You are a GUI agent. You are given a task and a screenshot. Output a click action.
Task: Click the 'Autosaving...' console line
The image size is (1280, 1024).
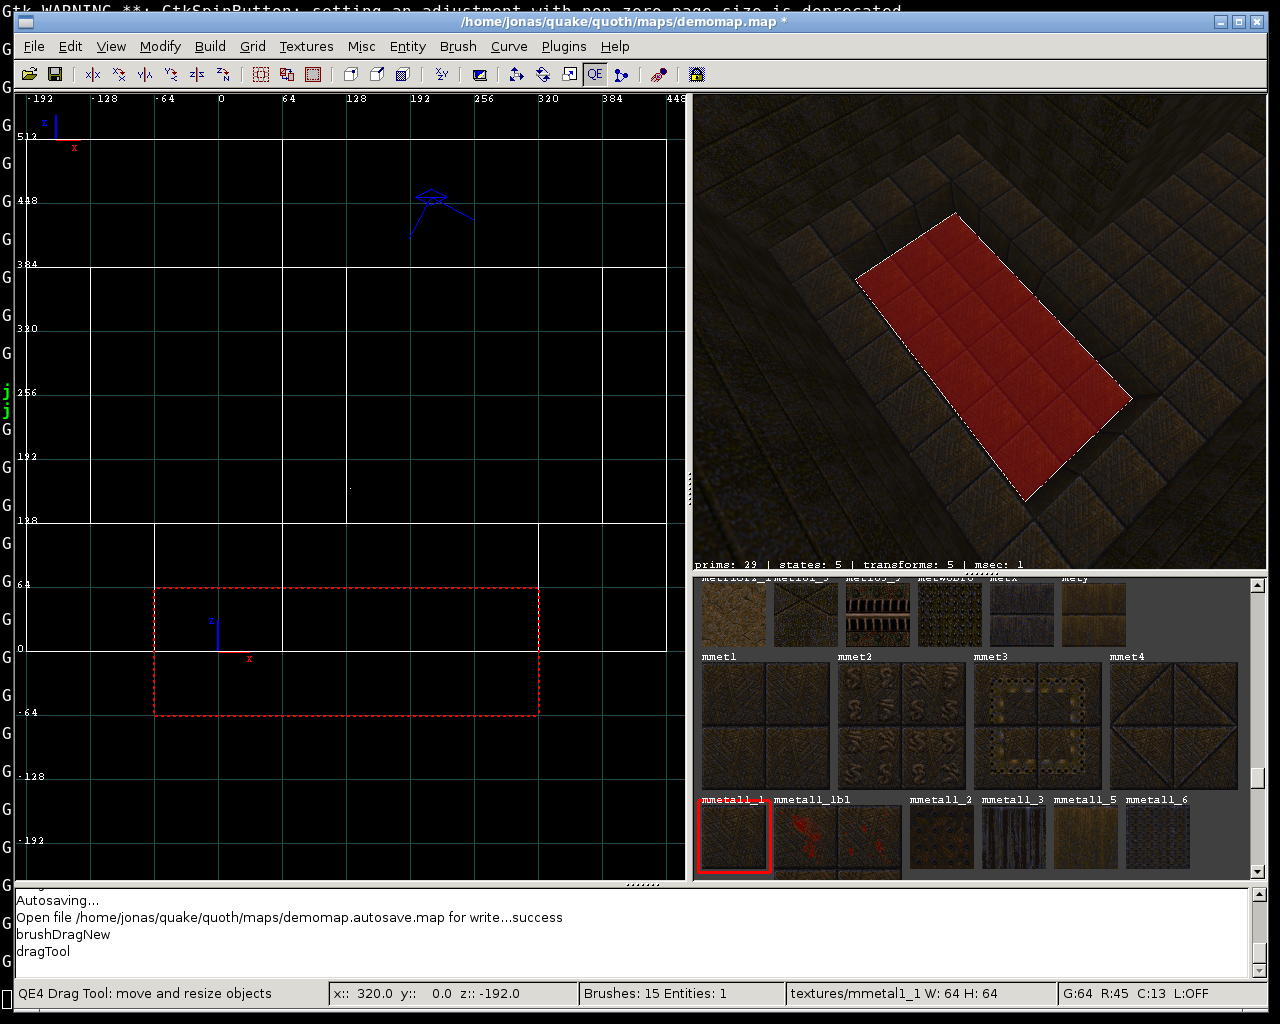coord(57,901)
